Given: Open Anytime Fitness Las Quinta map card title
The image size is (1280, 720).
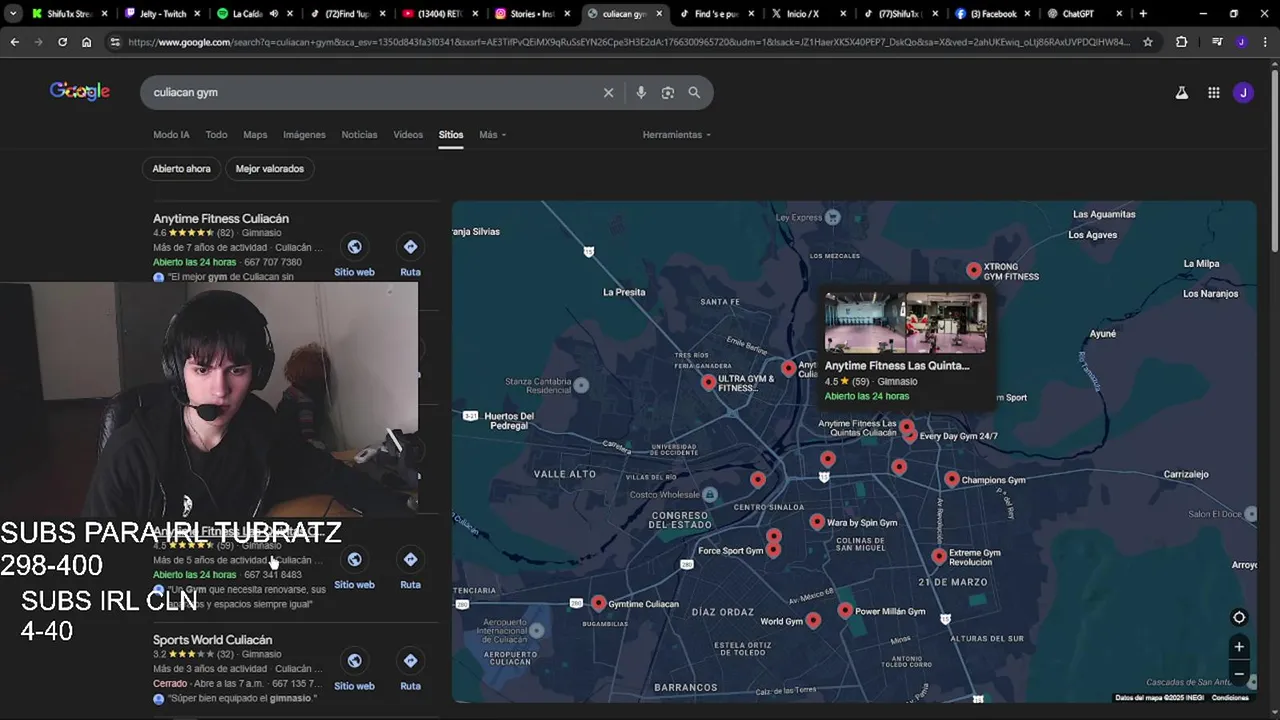Looking at the screenshot, I should 896,366.
